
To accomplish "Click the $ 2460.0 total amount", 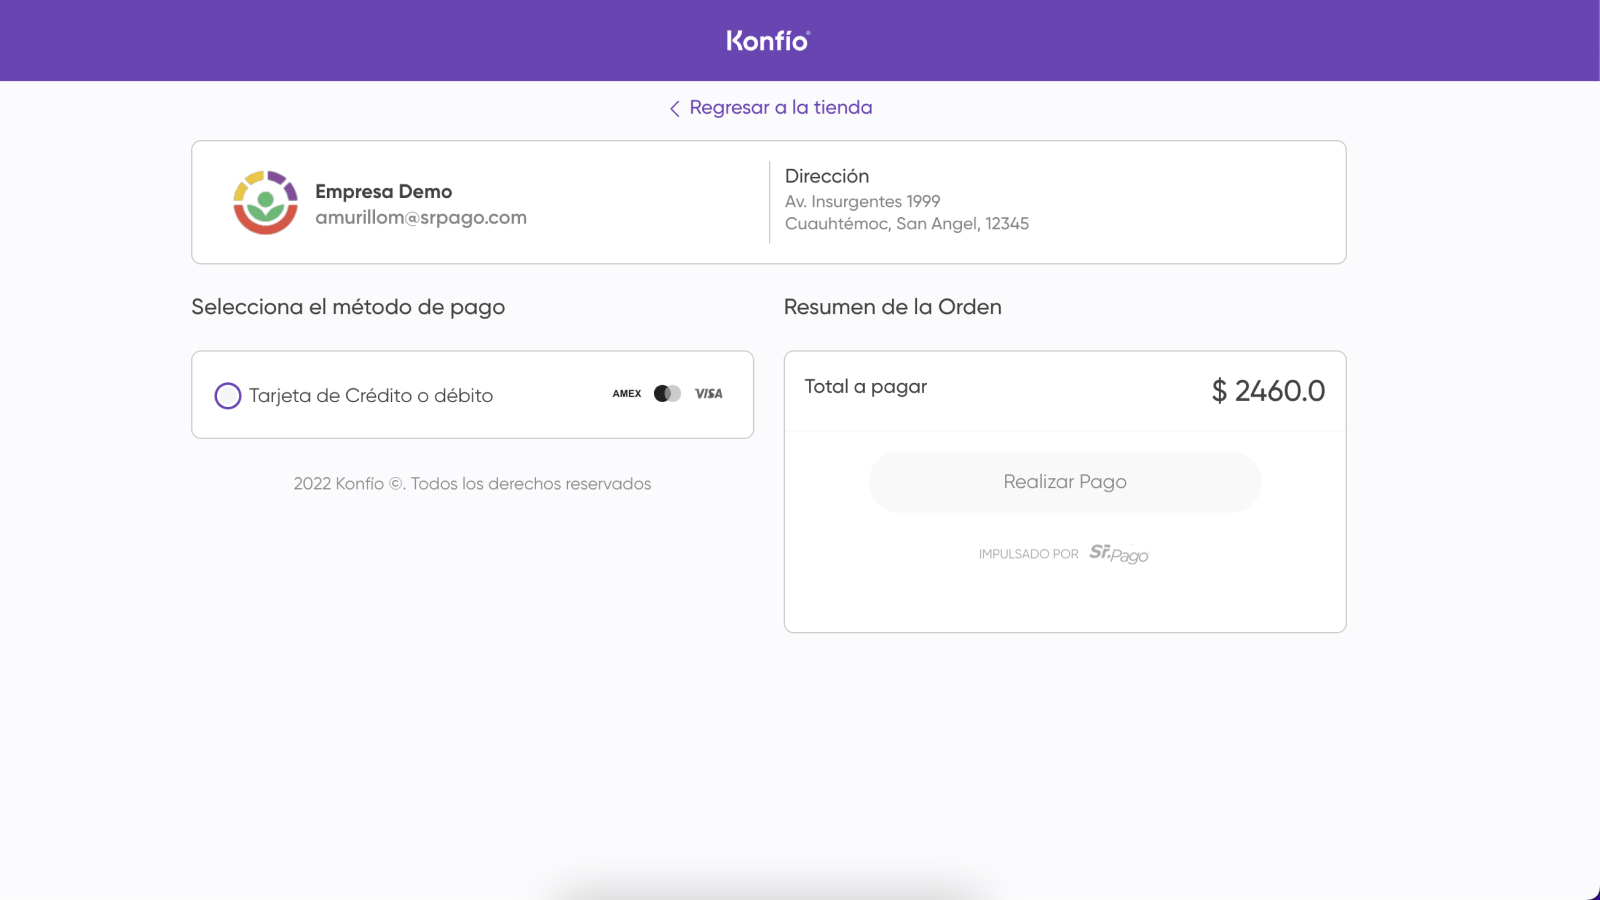I will click(1268, 391).
